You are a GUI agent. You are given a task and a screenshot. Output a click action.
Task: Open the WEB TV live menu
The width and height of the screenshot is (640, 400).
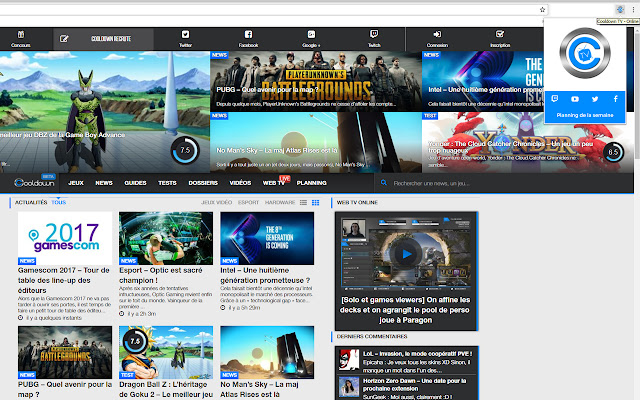click(274, 183)
